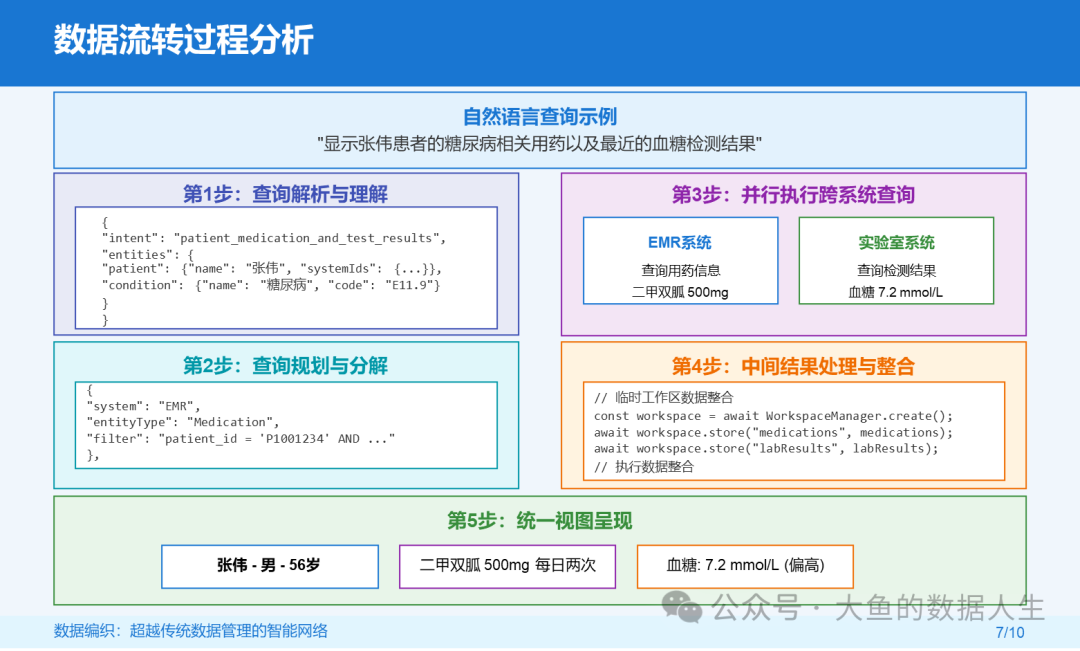1080x651 pixels.
Task: Select the 自然语言查询示例 heading
Action: pyautogui.click(x=539, y=116)
